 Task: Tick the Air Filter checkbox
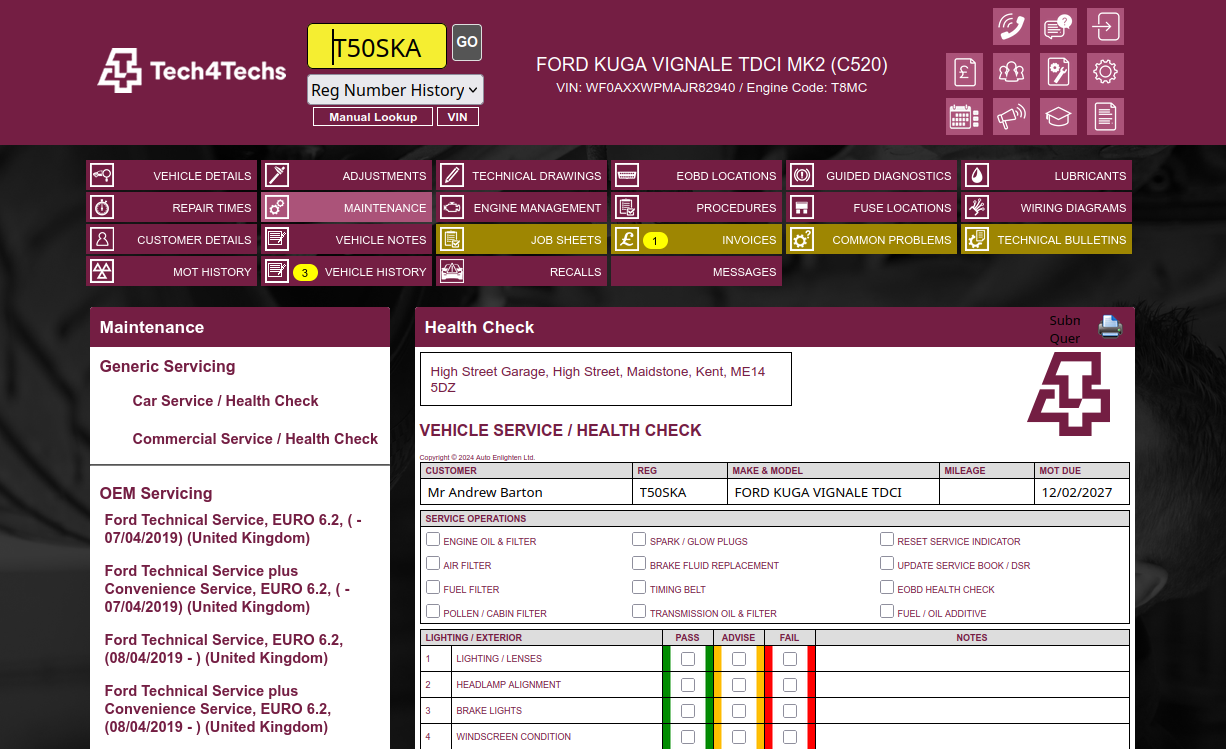click(433, 563)
